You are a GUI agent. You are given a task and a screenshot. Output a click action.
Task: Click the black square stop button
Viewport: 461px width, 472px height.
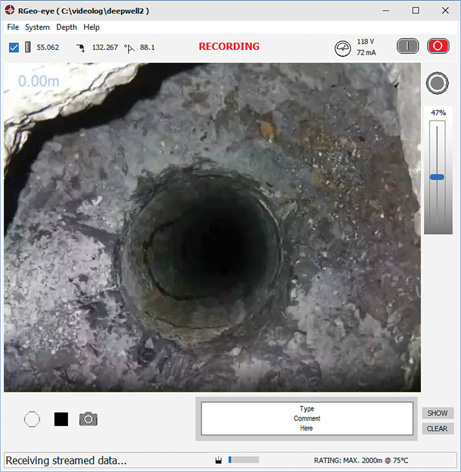click(x=61, y=419)
